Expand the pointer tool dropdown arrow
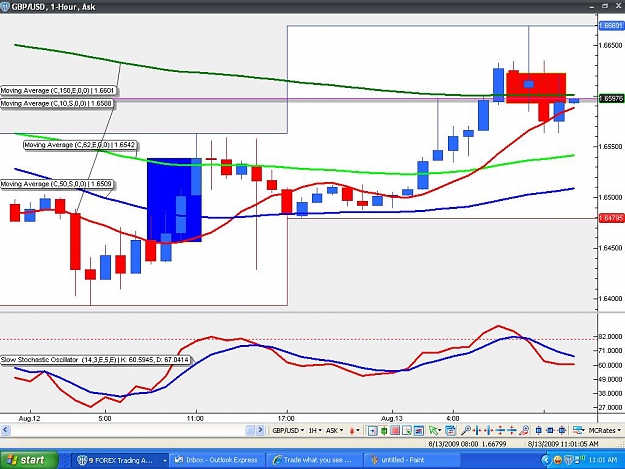 tap(440, 430)
